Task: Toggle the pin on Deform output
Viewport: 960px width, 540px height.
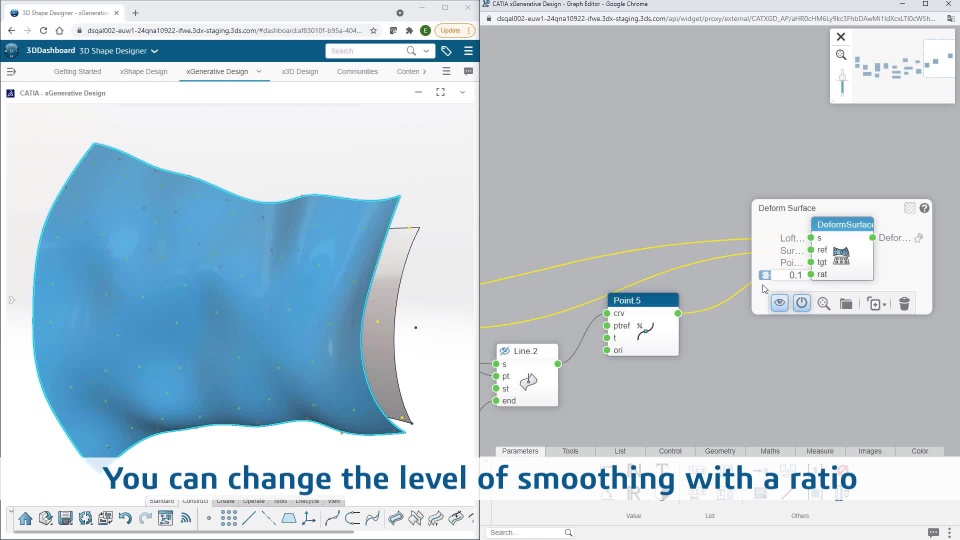Action: pyautogui.click(x=919, y=238)
